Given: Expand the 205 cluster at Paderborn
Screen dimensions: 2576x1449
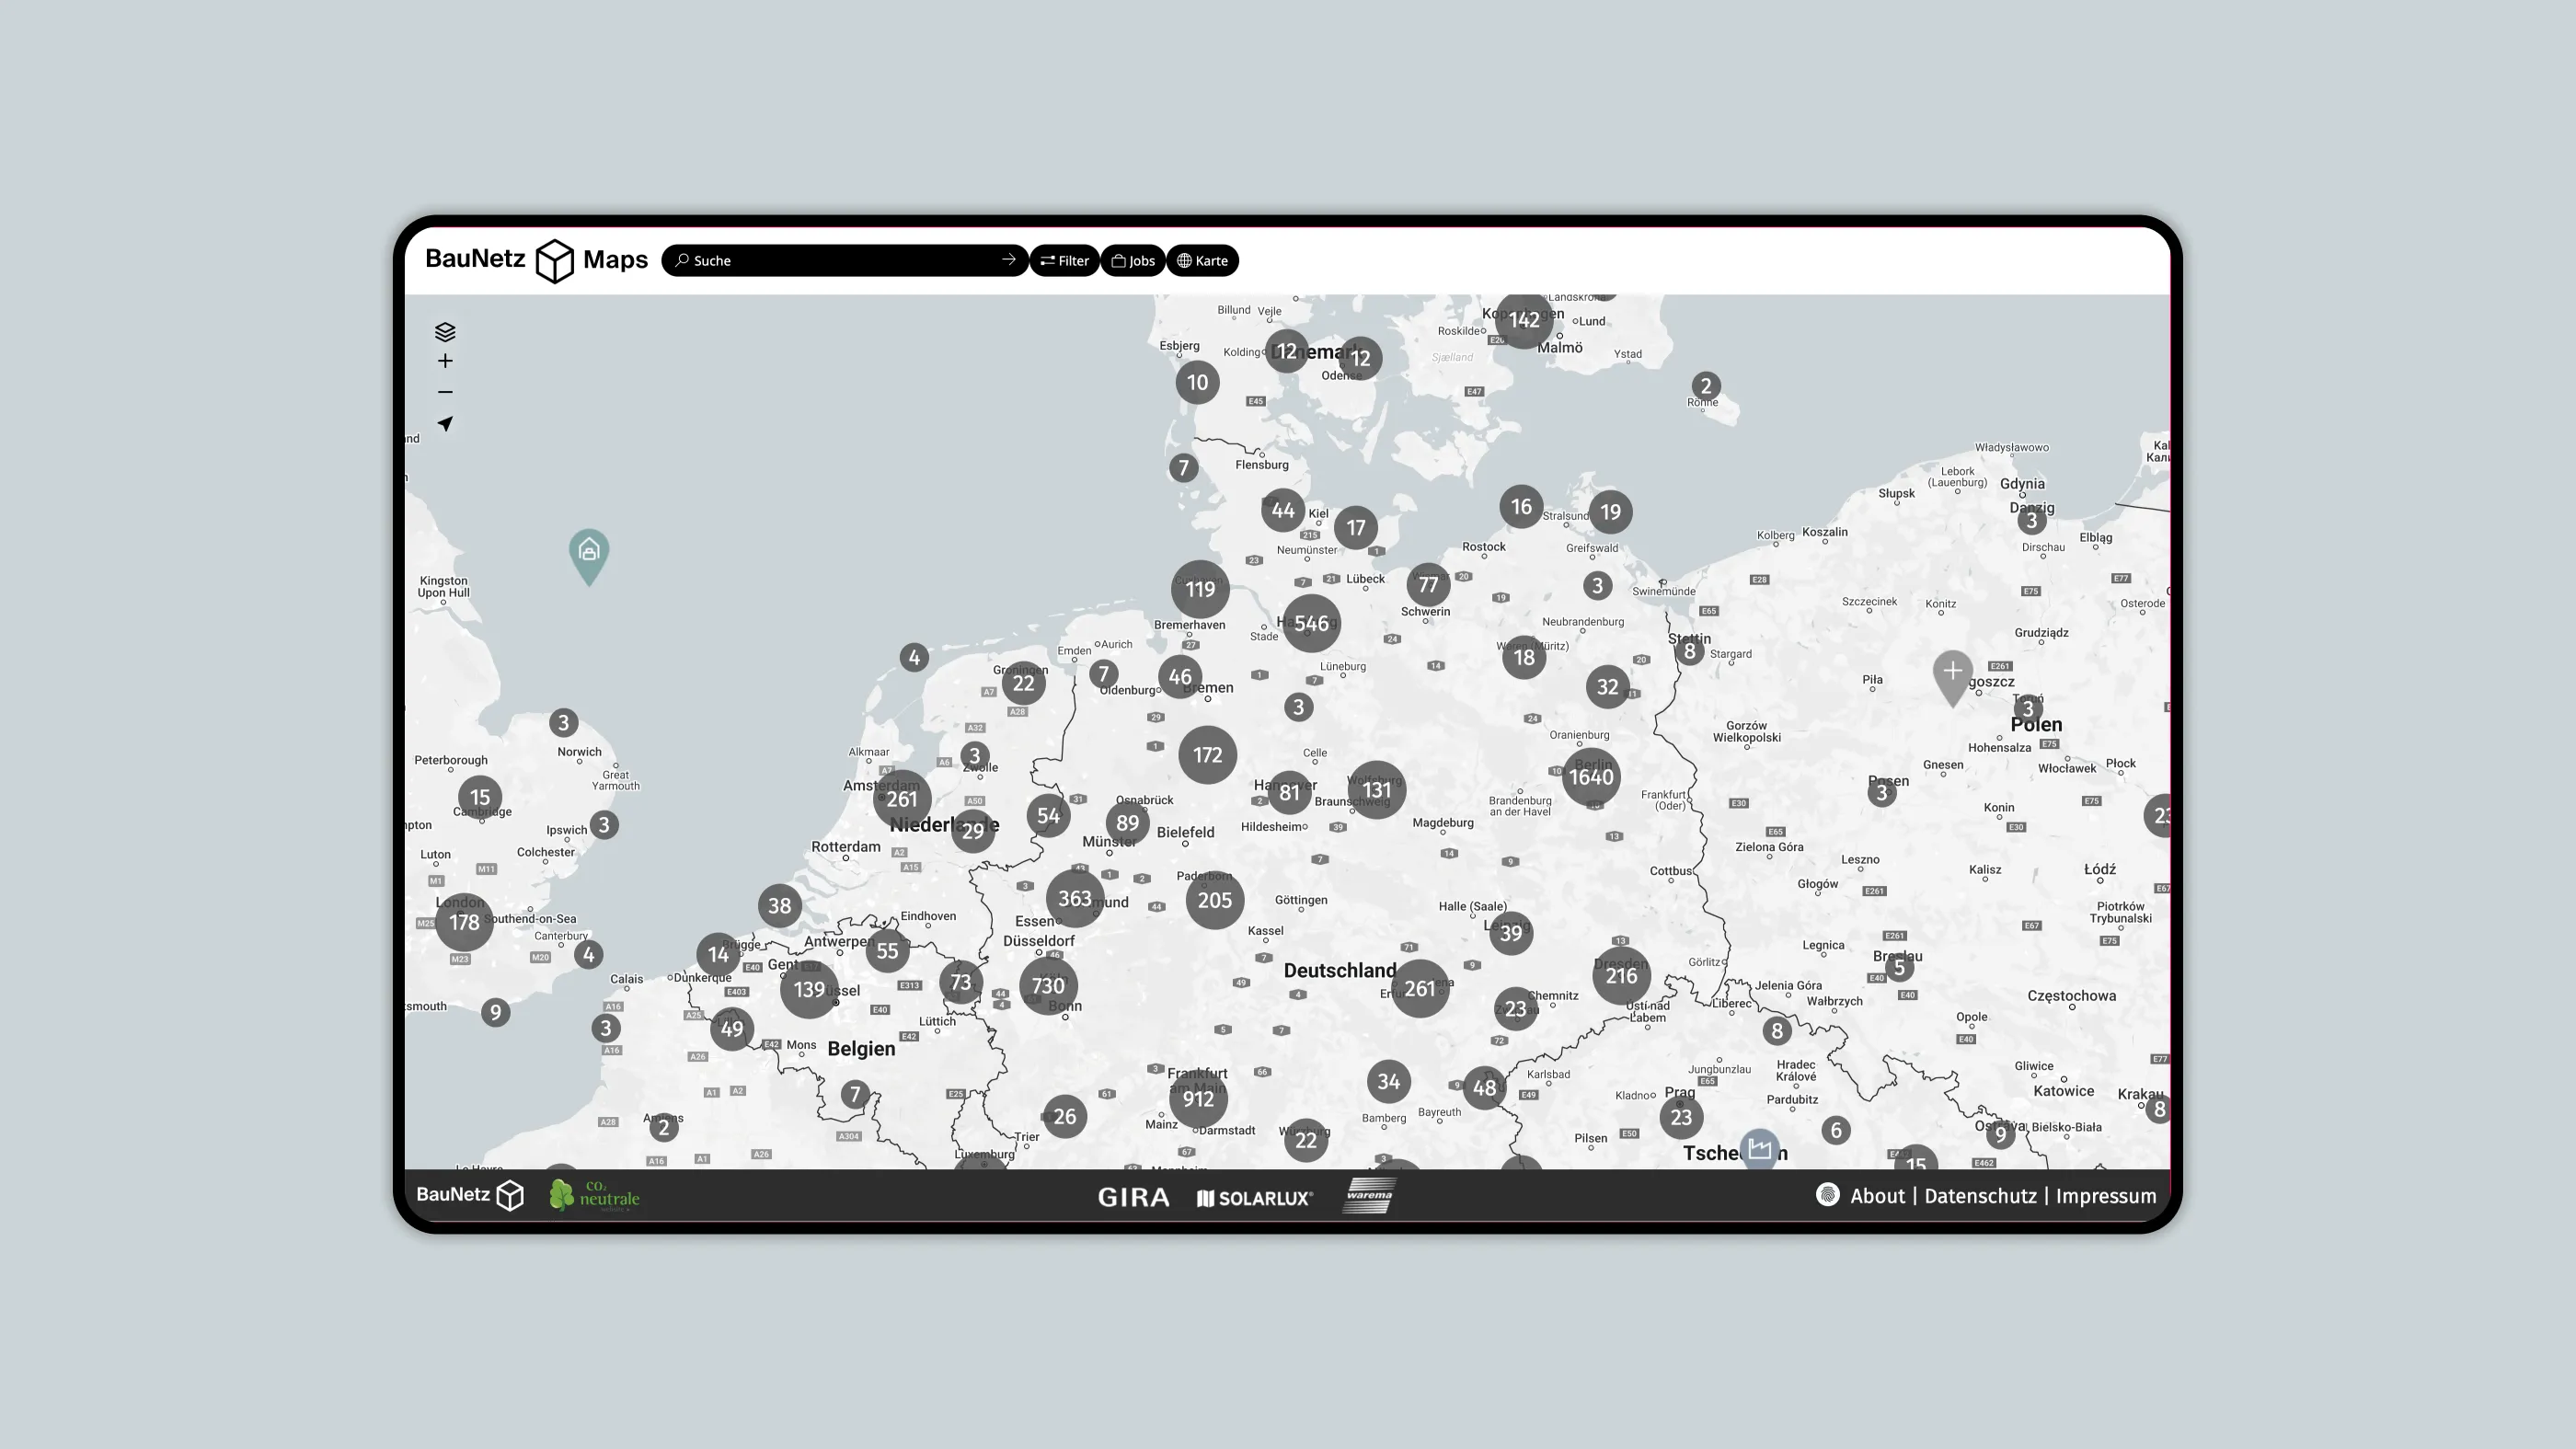Looking at the screenshot, I should (x=1215, y=900).
